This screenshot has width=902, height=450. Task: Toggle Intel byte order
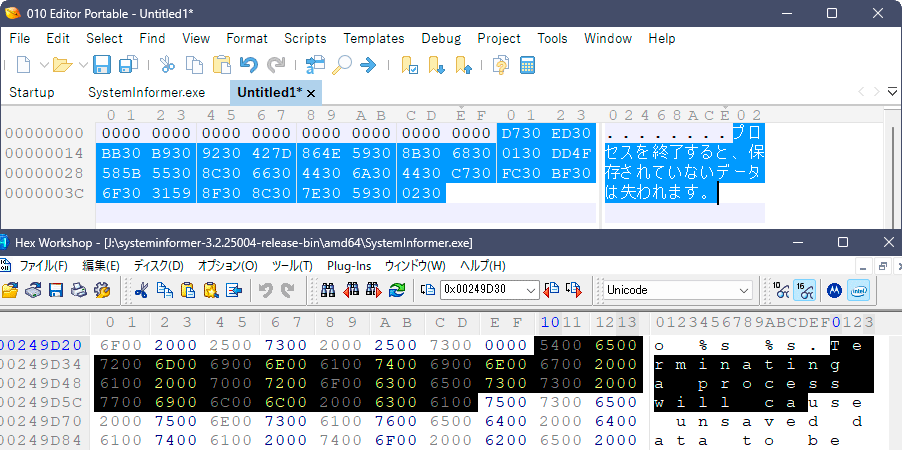pos(858,290)
